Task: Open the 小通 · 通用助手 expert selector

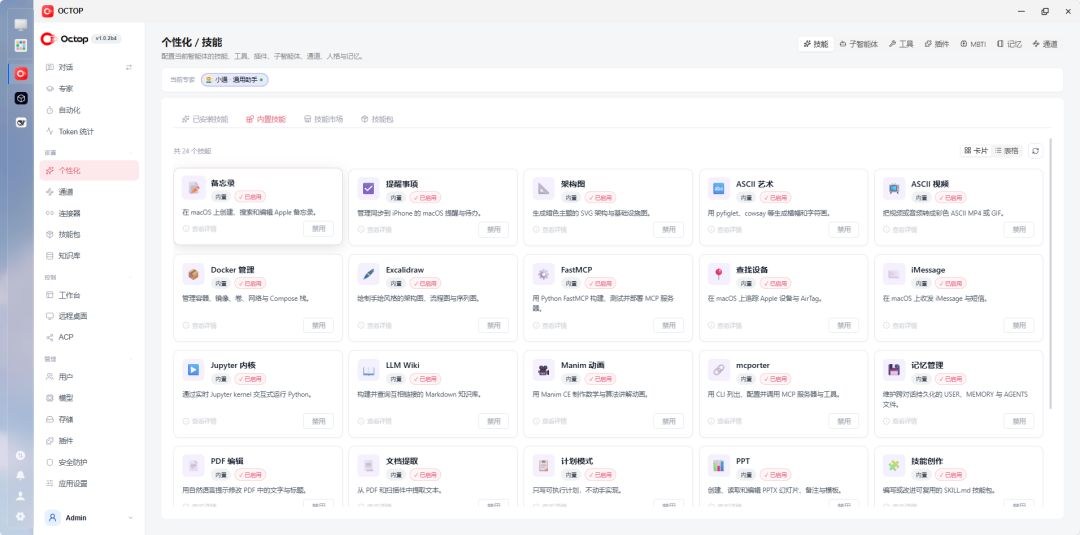Action: (234, 80)
